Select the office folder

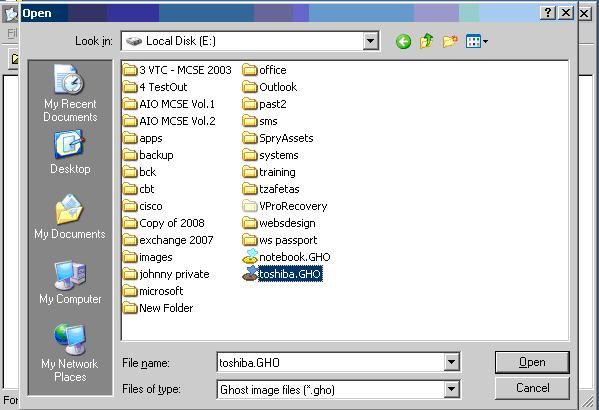pos(264,70)
